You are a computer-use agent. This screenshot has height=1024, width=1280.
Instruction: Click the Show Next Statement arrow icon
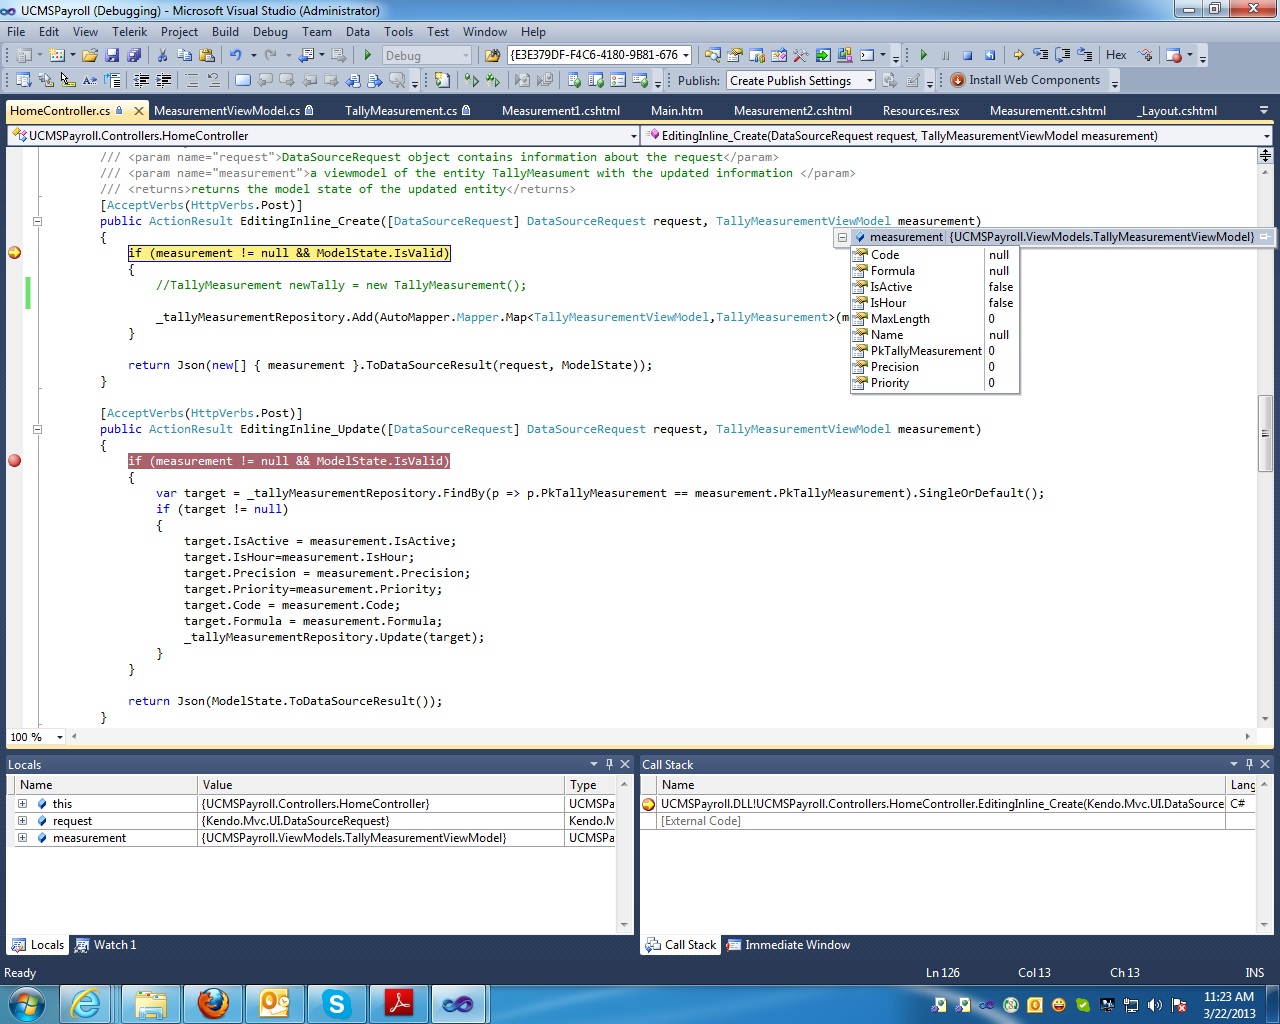click(1018, 56)
